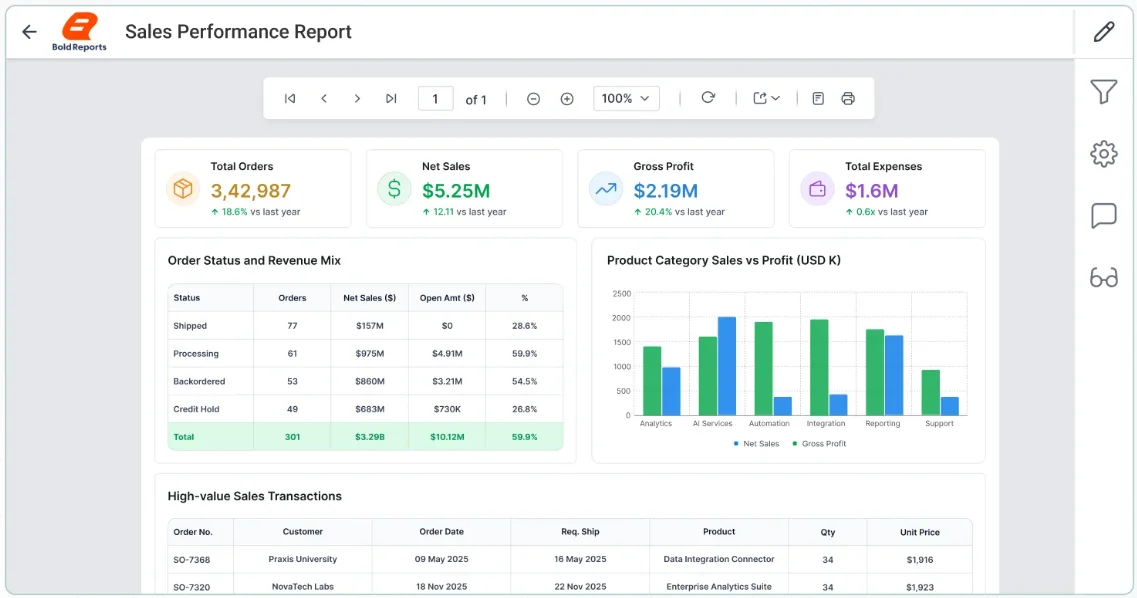Refresh the report
The height and width of the screenshot is (598, 1137).
point(708,98)
